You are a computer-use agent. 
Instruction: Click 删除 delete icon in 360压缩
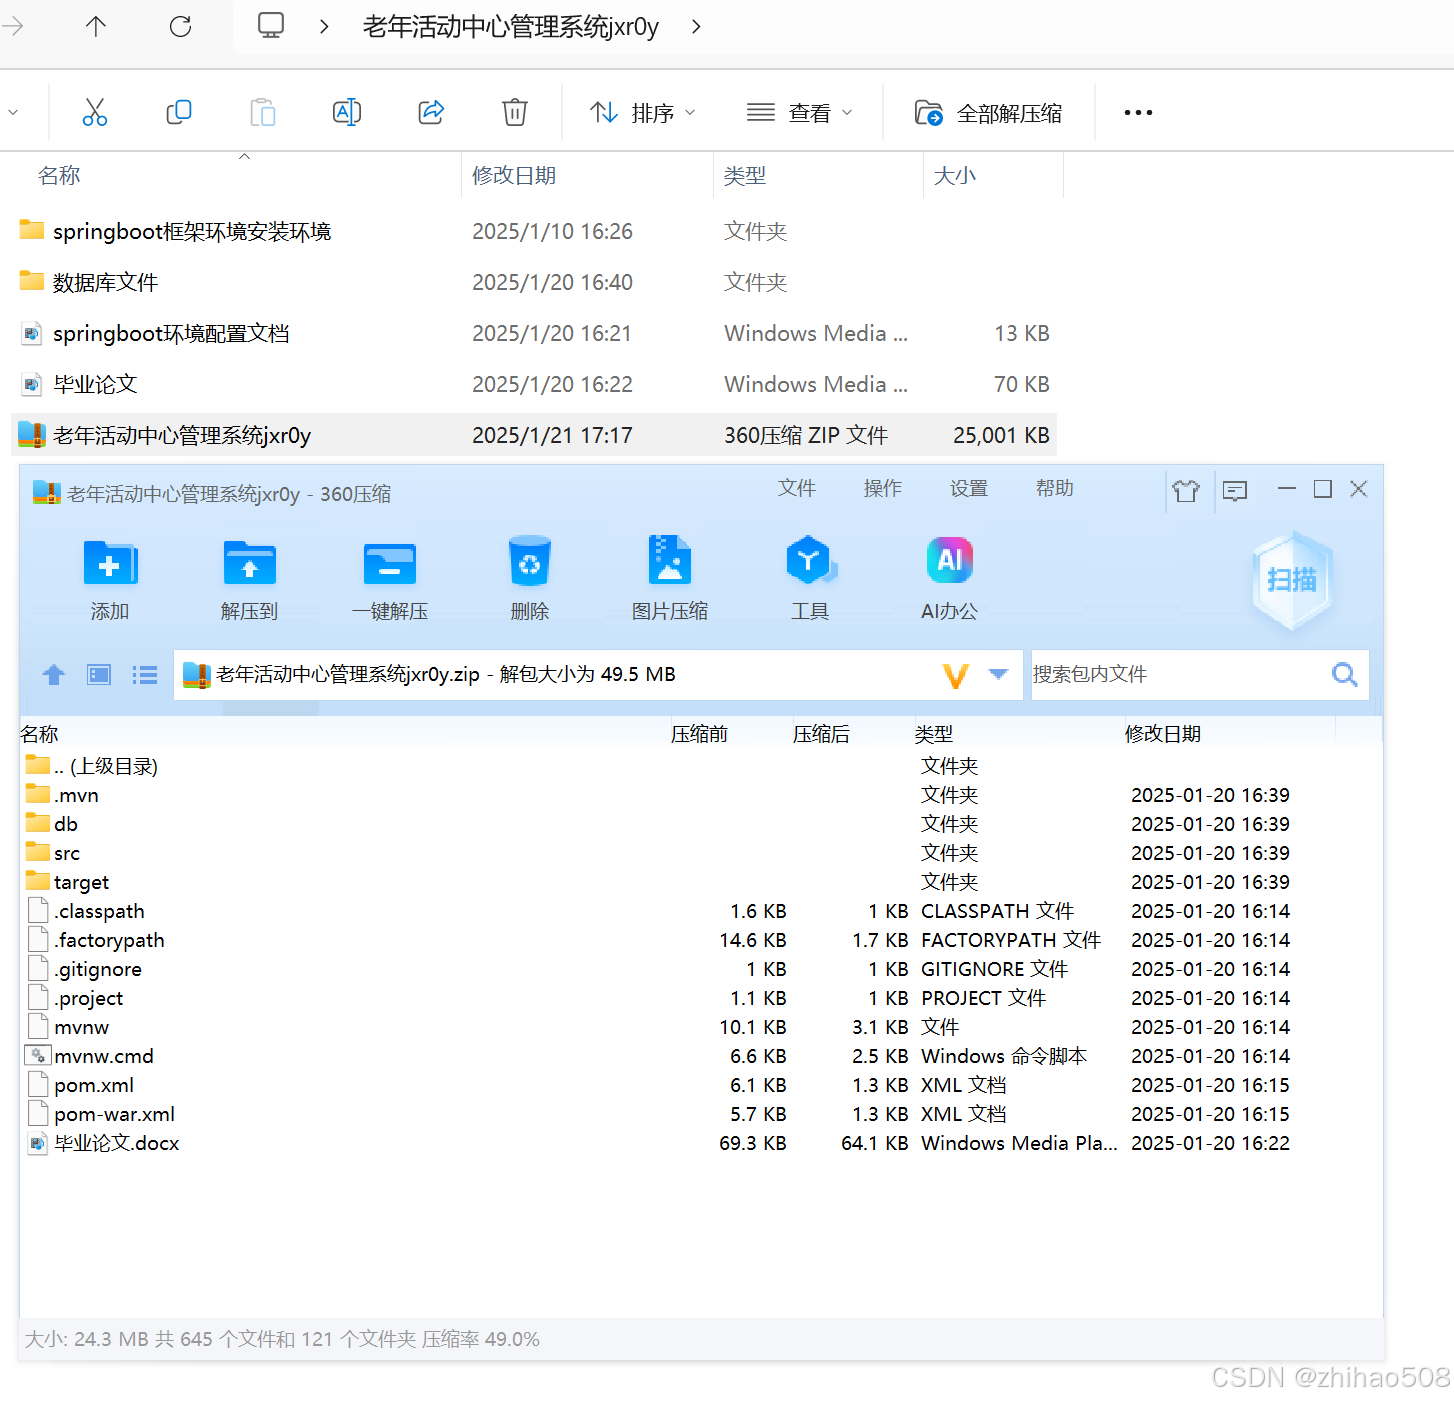tap(530, 580)
